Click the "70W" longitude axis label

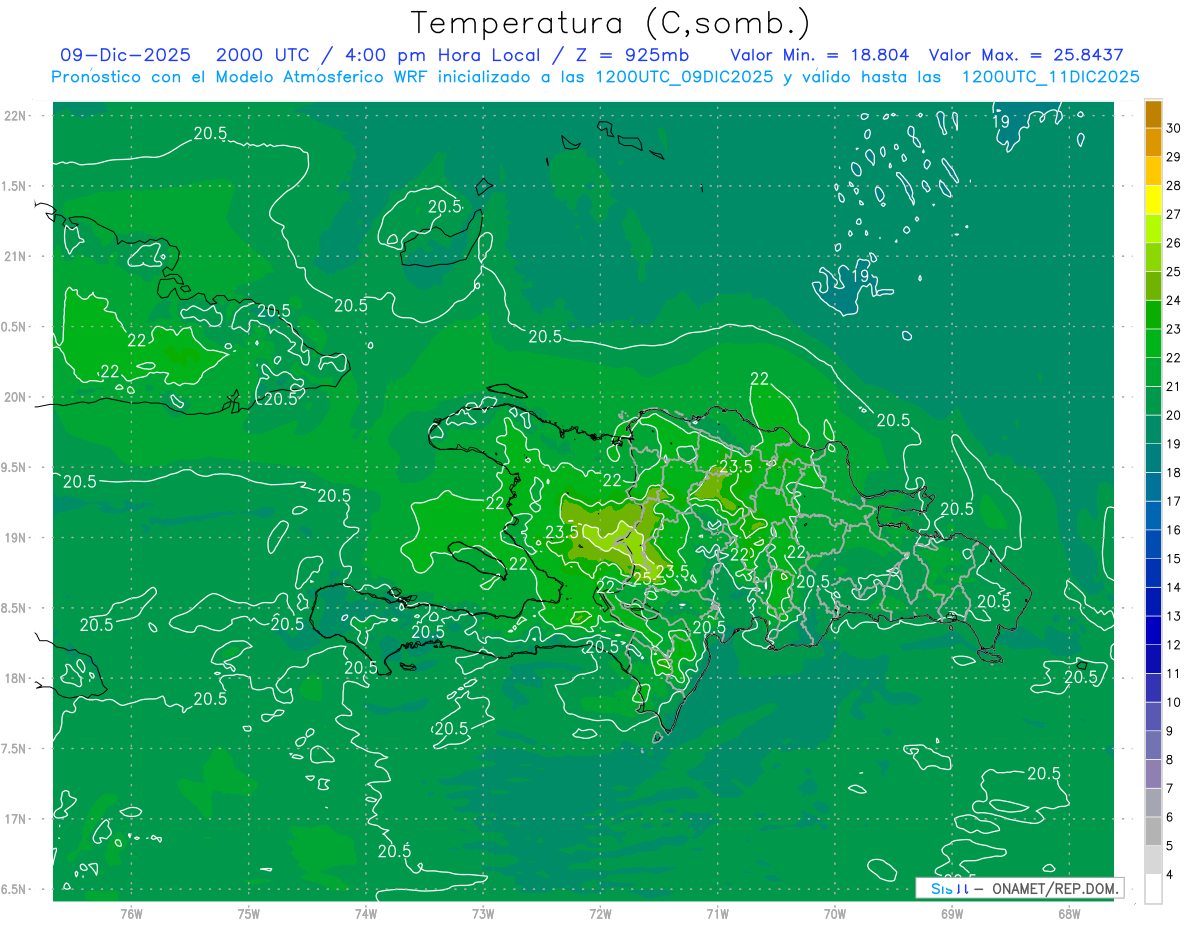835,913
